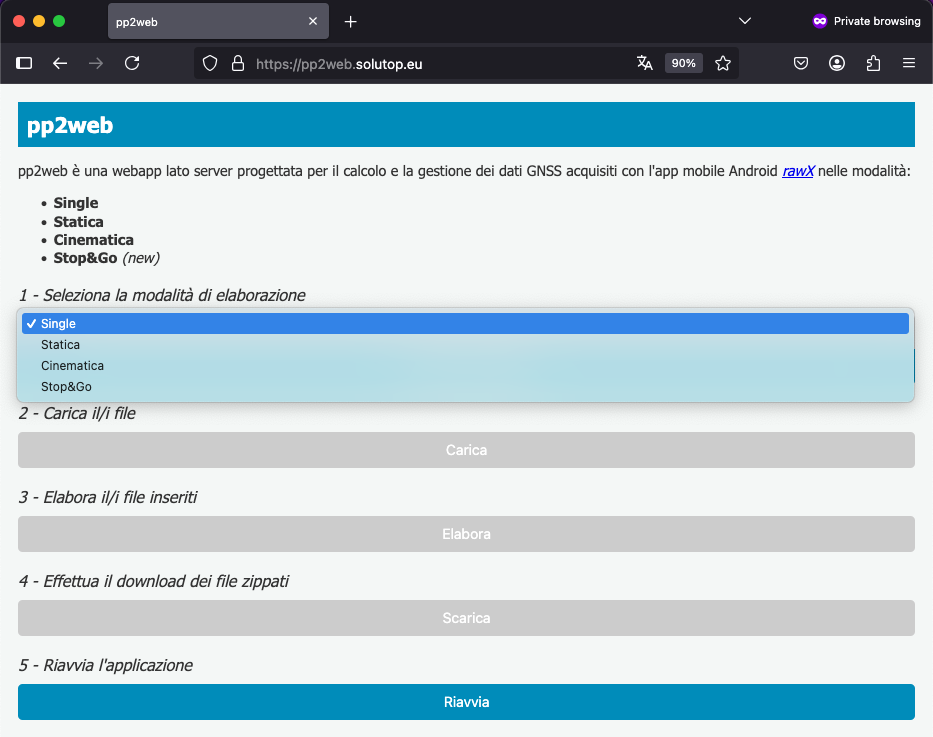Select the pp2web browser tab
Viewport: 933px width, 737px height.
coord(218,21)
